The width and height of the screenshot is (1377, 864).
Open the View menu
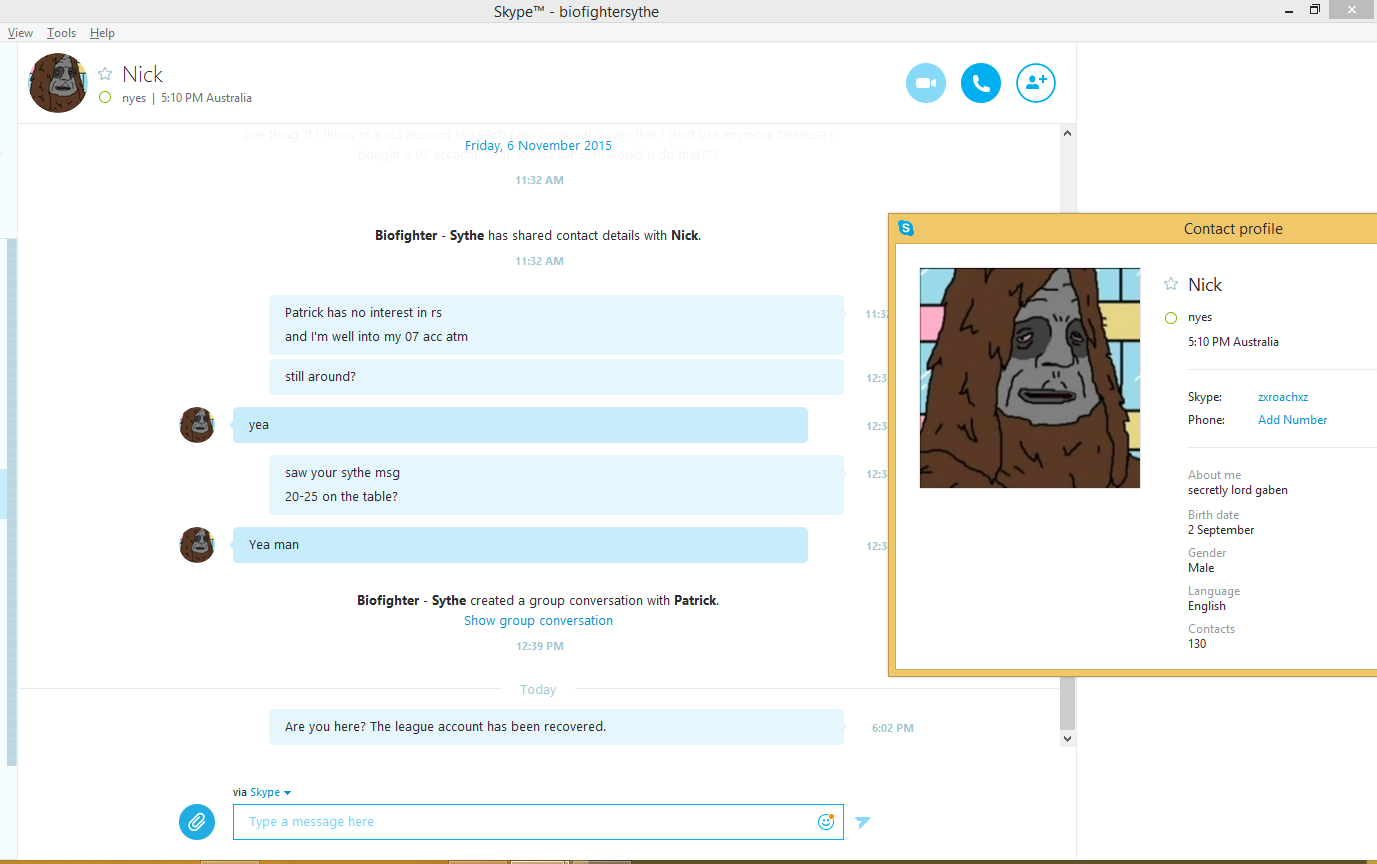click(x=20, y=33)
